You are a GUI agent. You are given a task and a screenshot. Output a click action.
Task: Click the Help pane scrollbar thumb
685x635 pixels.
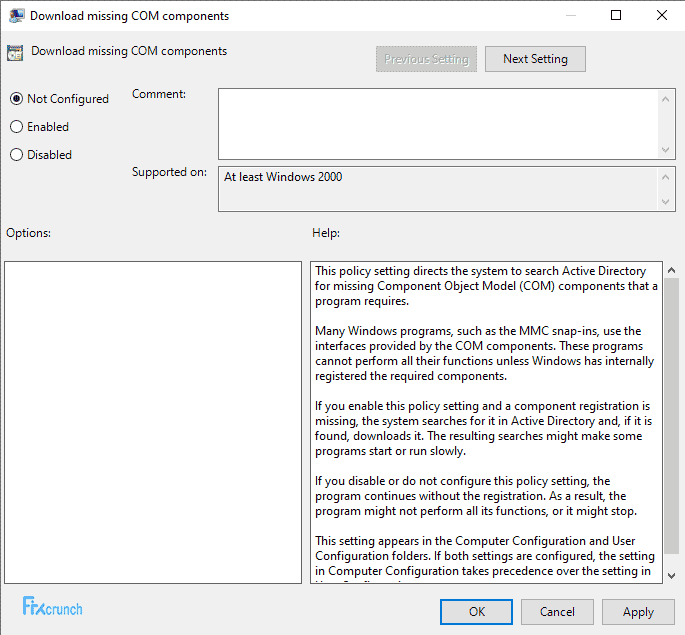(671, 417)
